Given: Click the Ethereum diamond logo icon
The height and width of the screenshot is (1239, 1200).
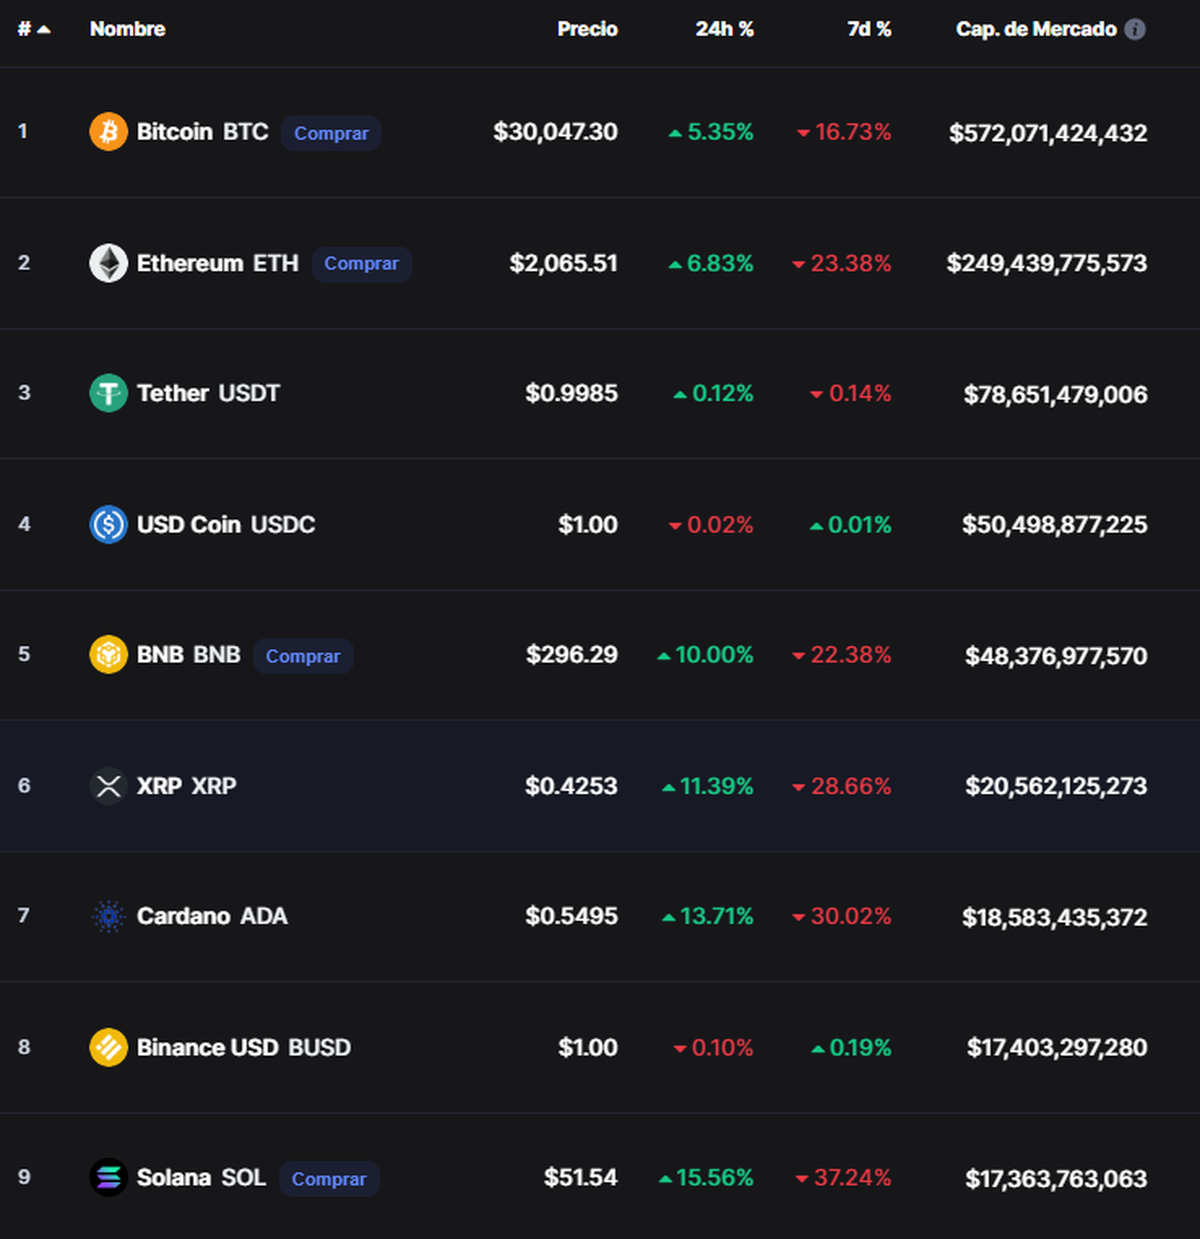Looking at the screenshot, I should 108,263.
